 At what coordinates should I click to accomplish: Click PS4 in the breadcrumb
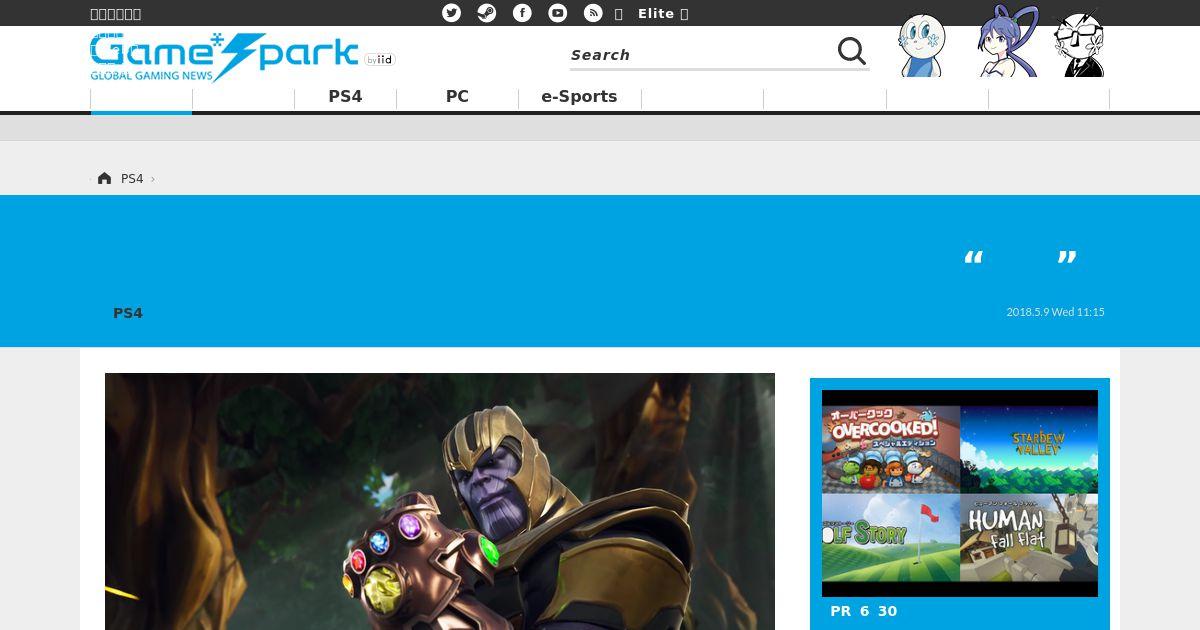click(x=132, y=179)
